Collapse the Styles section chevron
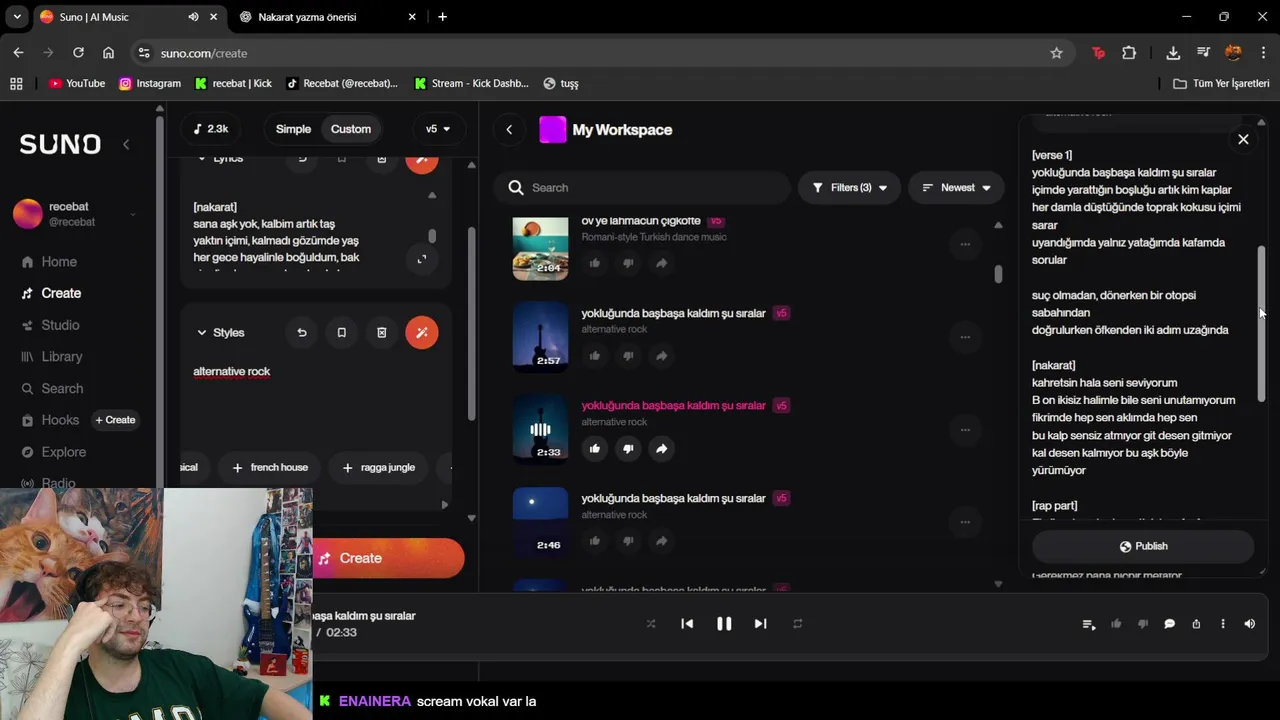 click(201, 333)
